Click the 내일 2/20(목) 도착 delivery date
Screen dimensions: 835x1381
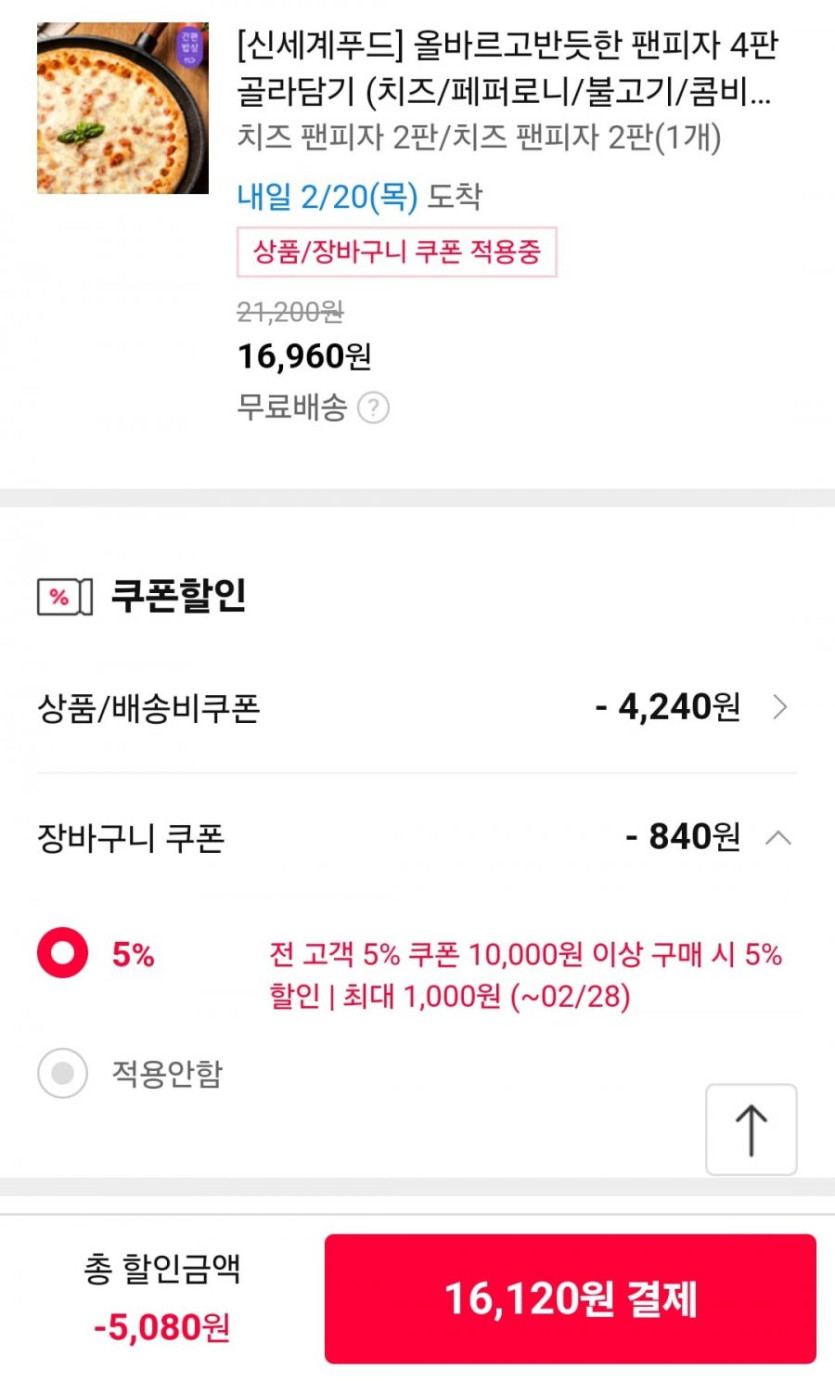point(359,197)
